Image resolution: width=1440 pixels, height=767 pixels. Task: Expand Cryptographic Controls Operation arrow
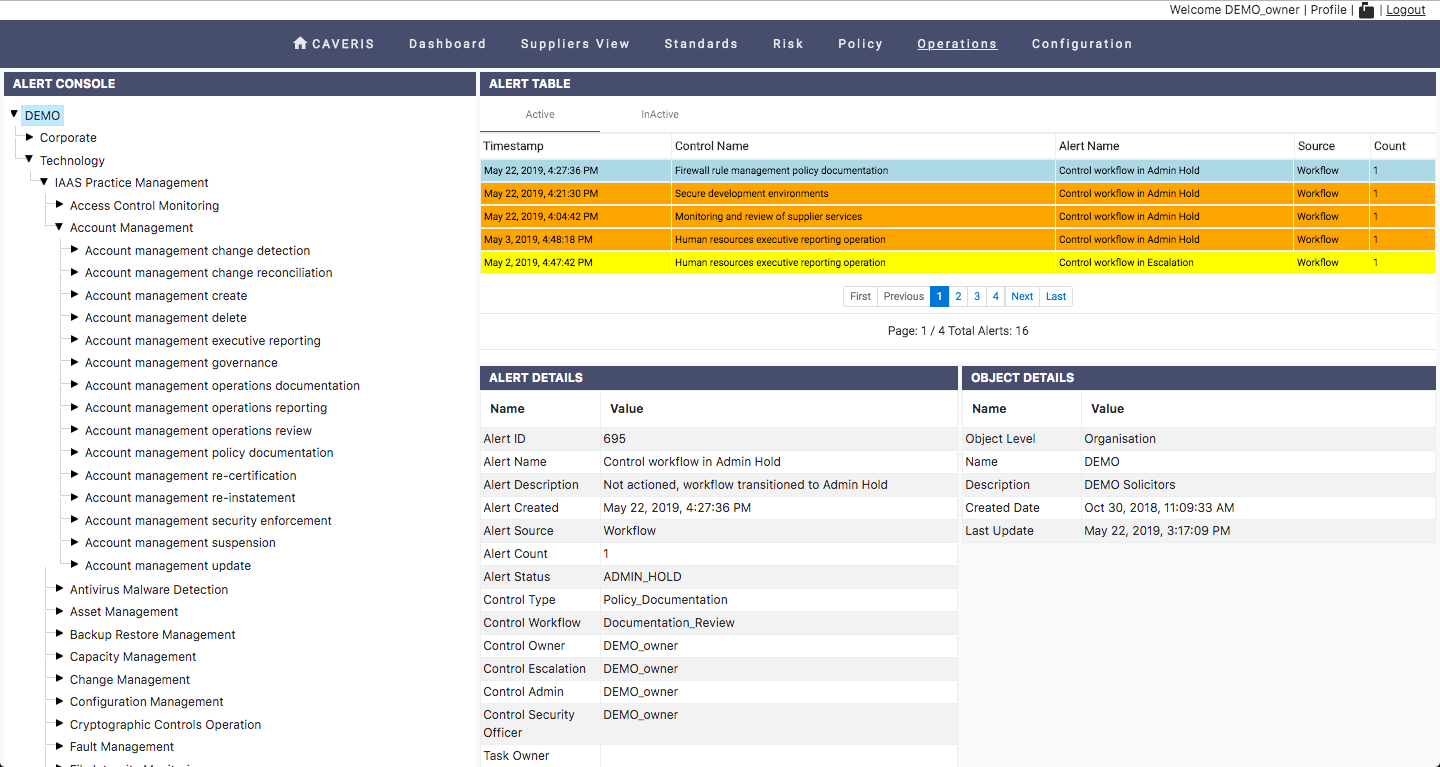pyautogui.click(x=59, y=724)
